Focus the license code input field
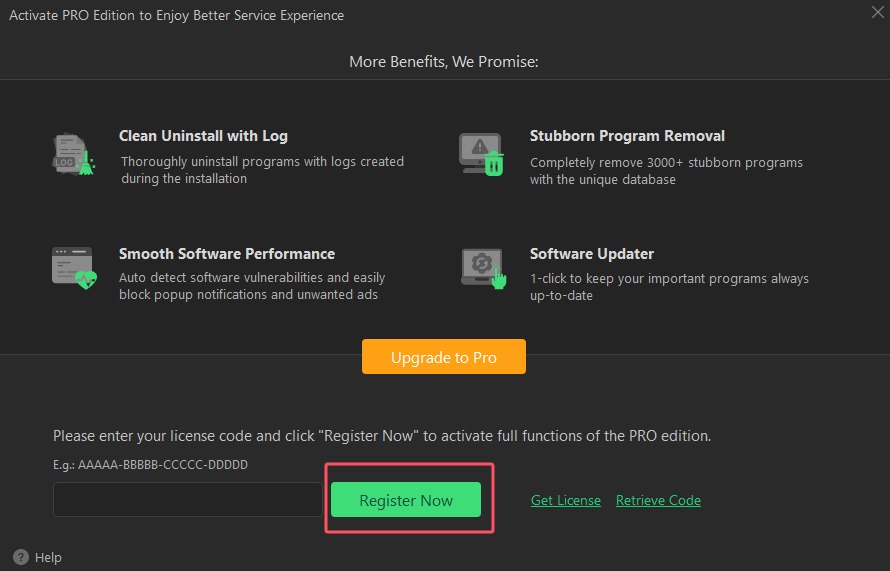Viewport: 890px width, 571px height. tap(188, 499)
